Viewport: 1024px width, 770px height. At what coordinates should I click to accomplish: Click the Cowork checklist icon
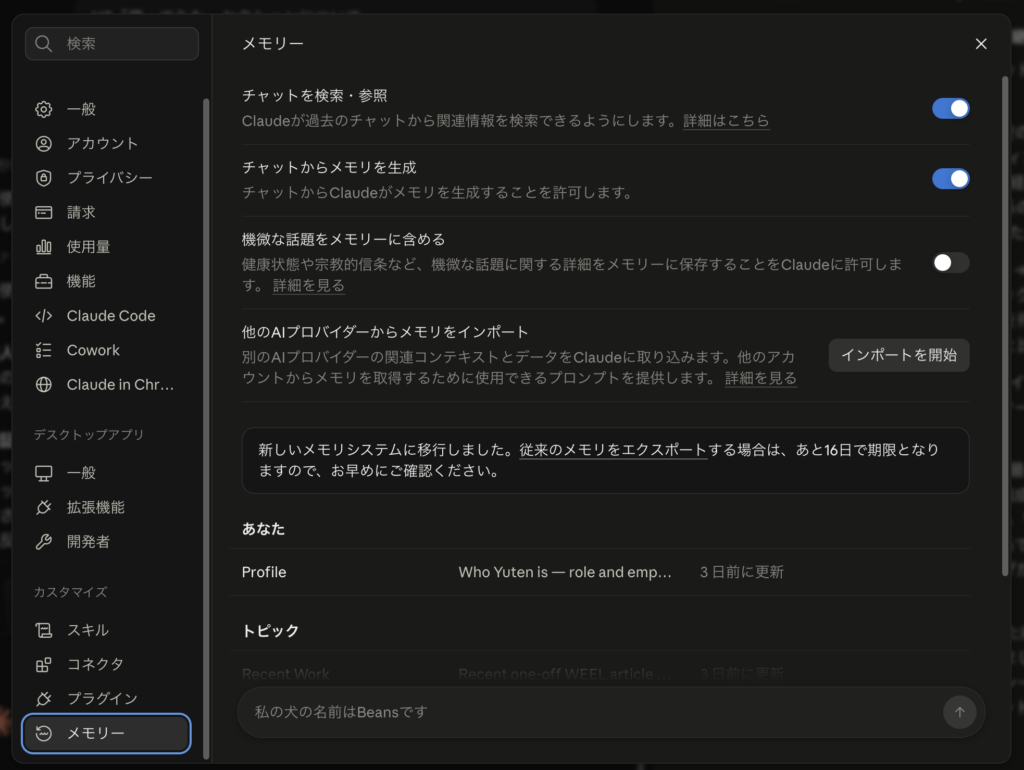(44, 351)
